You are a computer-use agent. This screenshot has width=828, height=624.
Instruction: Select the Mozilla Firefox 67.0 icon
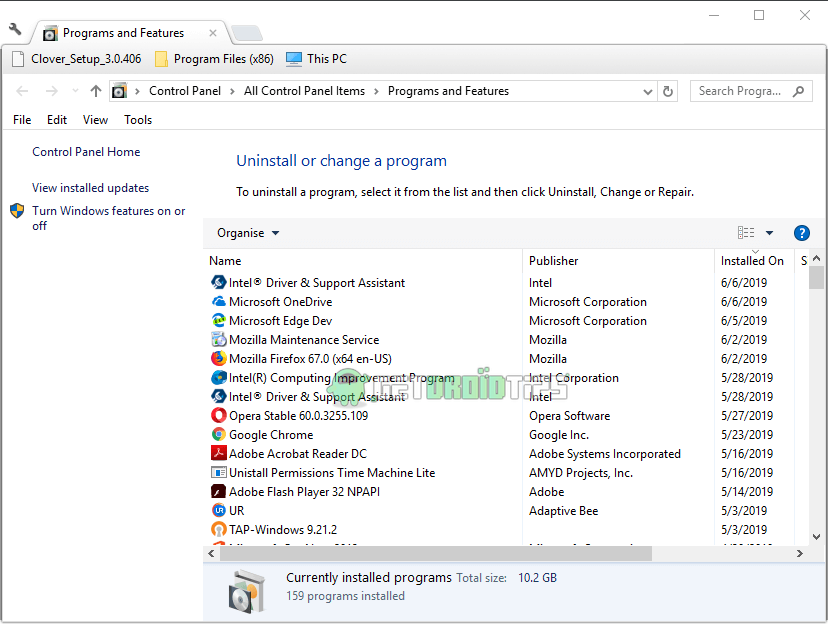point(219,359)
